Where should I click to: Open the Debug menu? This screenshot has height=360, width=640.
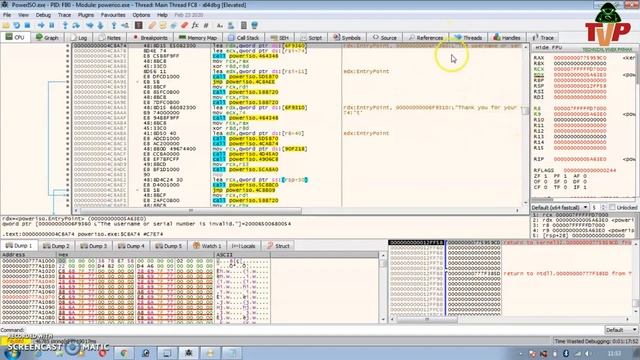[x=43, y=15]
